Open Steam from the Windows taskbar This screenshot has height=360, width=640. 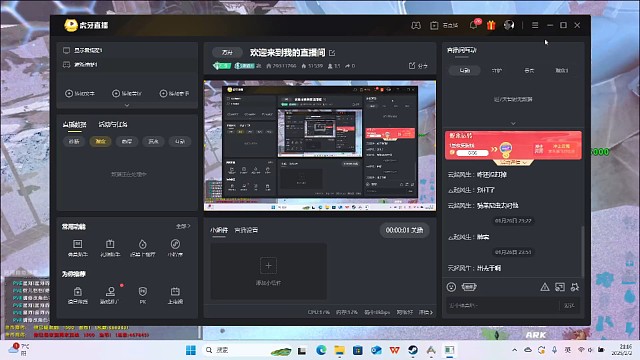point(413,350)
